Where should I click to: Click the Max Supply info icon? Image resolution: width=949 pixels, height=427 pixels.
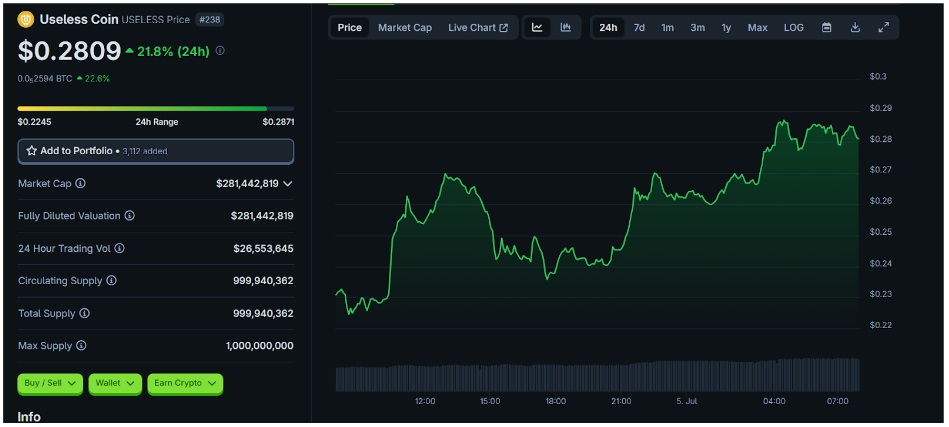(x=81, y=346)
